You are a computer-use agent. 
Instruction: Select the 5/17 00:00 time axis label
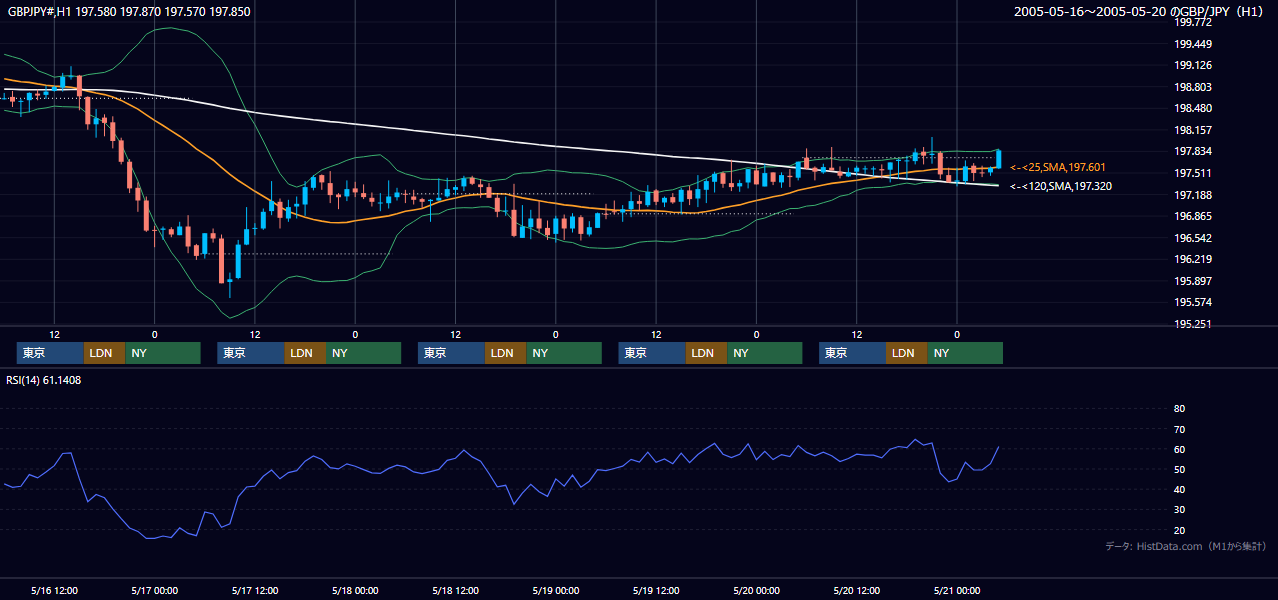155,590
